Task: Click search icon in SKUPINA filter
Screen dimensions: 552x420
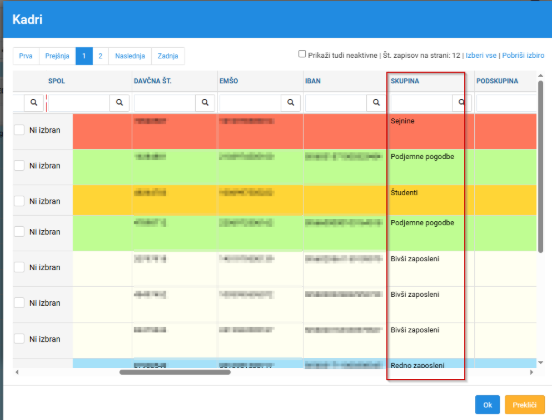Action: [x=462, y=102]
